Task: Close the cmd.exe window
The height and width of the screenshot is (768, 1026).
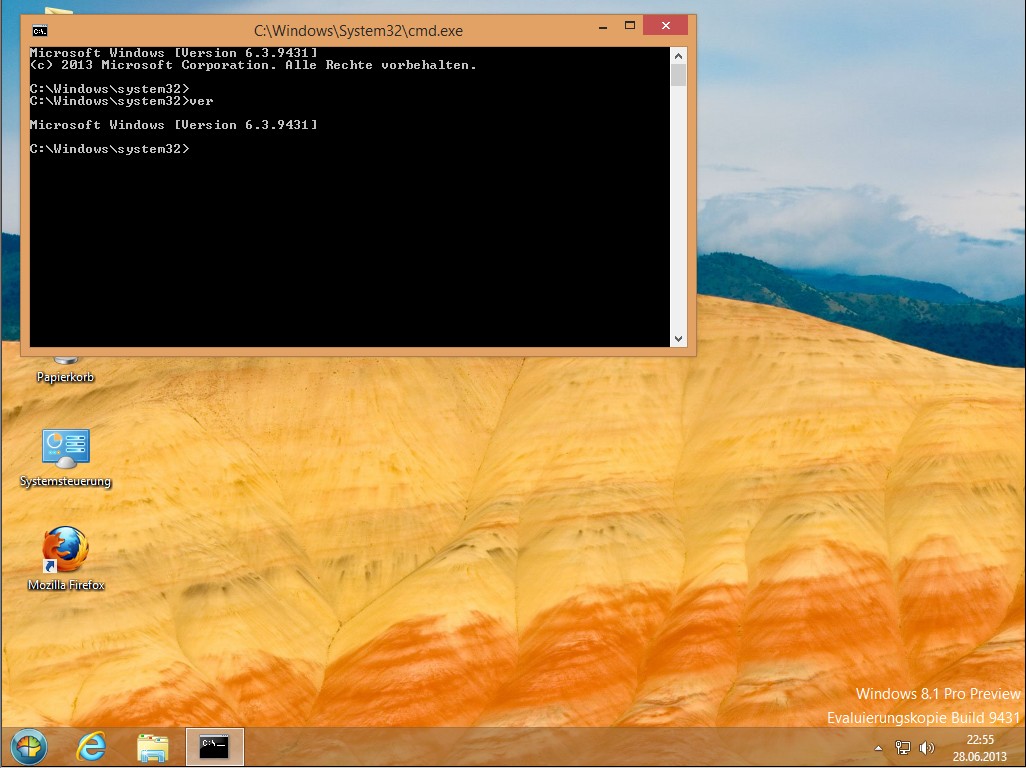Action: [665, 26]
